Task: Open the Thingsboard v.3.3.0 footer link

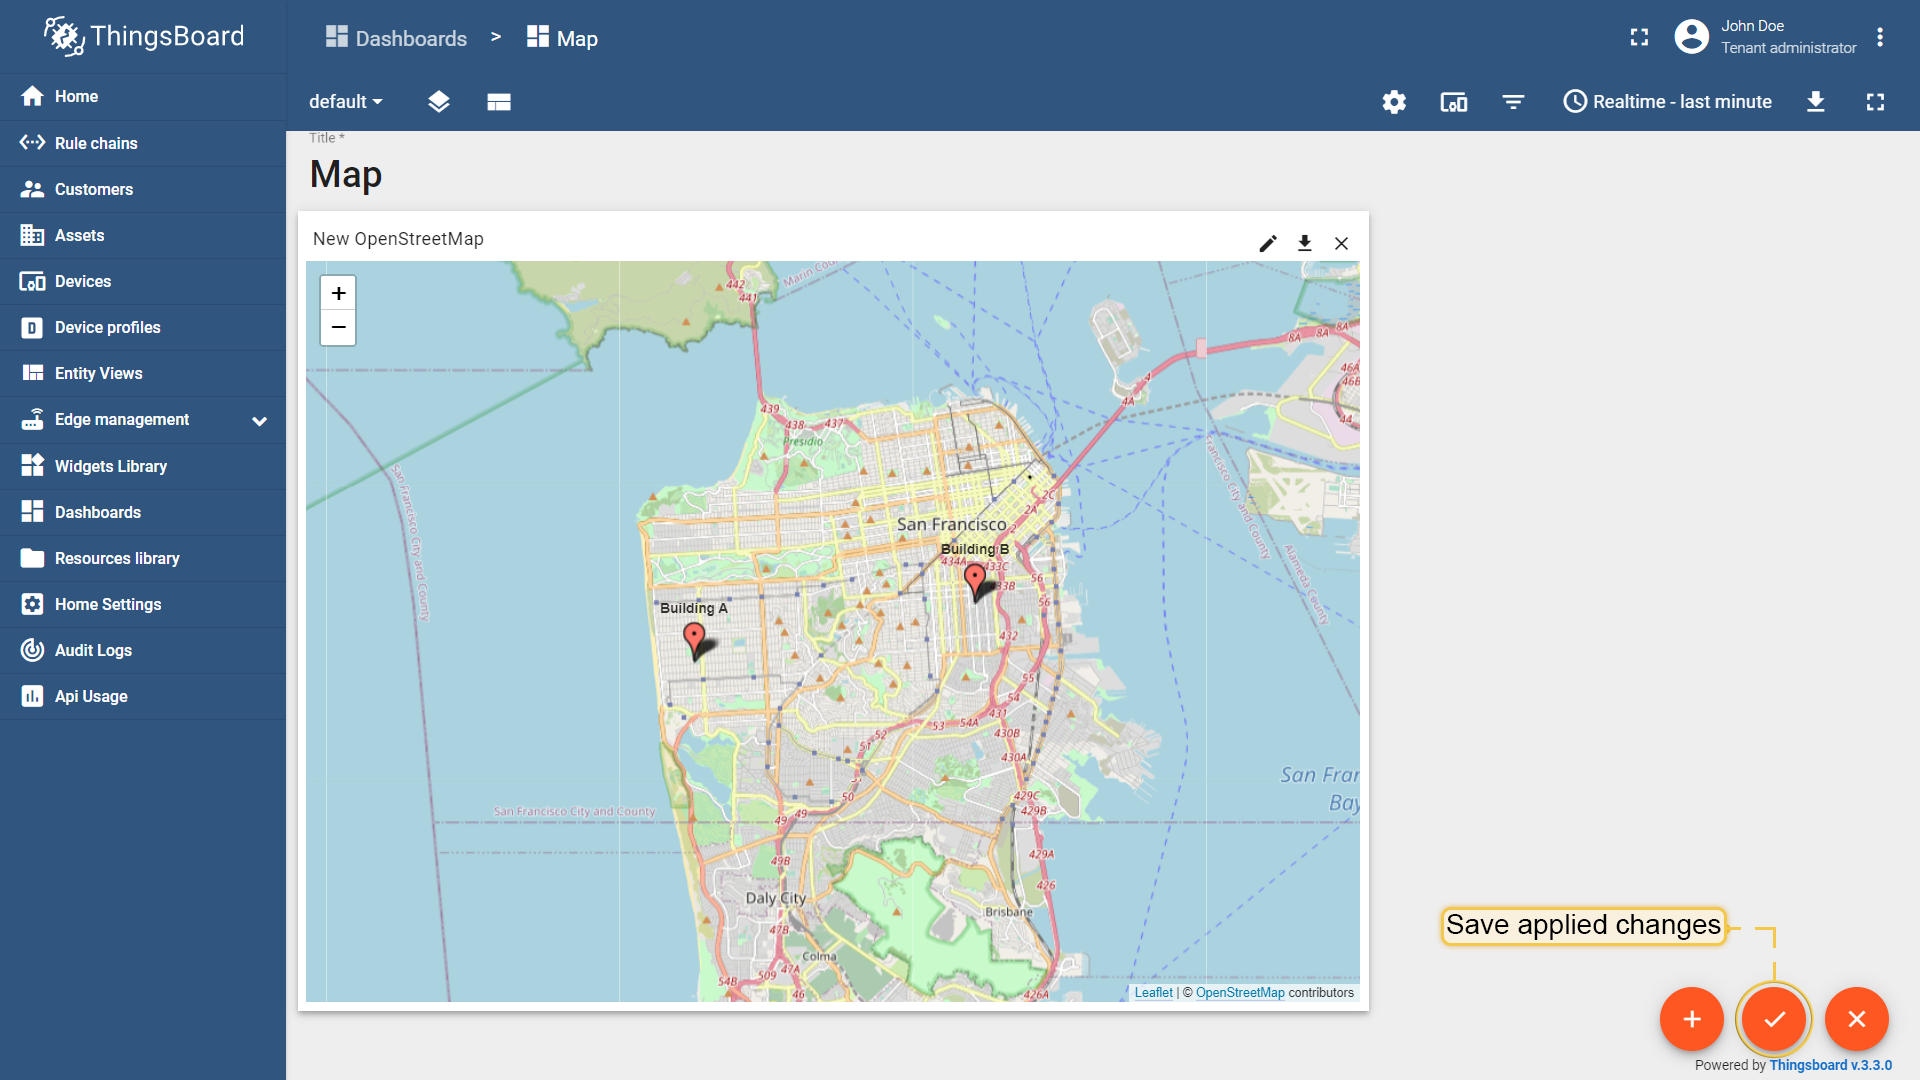Action: pos(1831,1065)
